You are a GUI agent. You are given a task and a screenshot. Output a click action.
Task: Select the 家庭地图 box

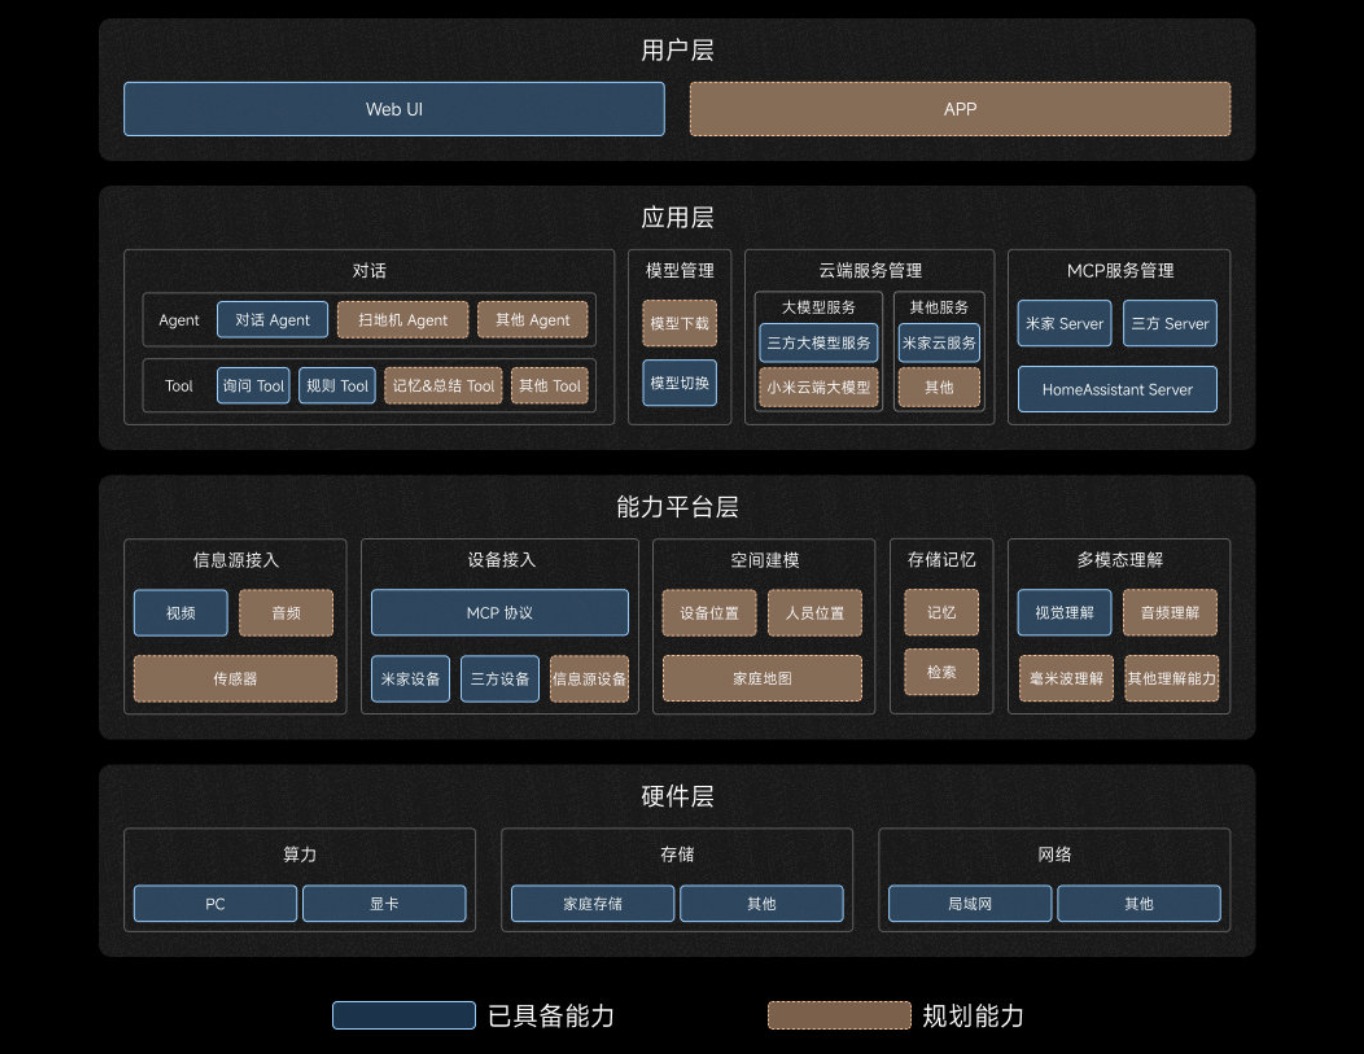click(762, 679)
